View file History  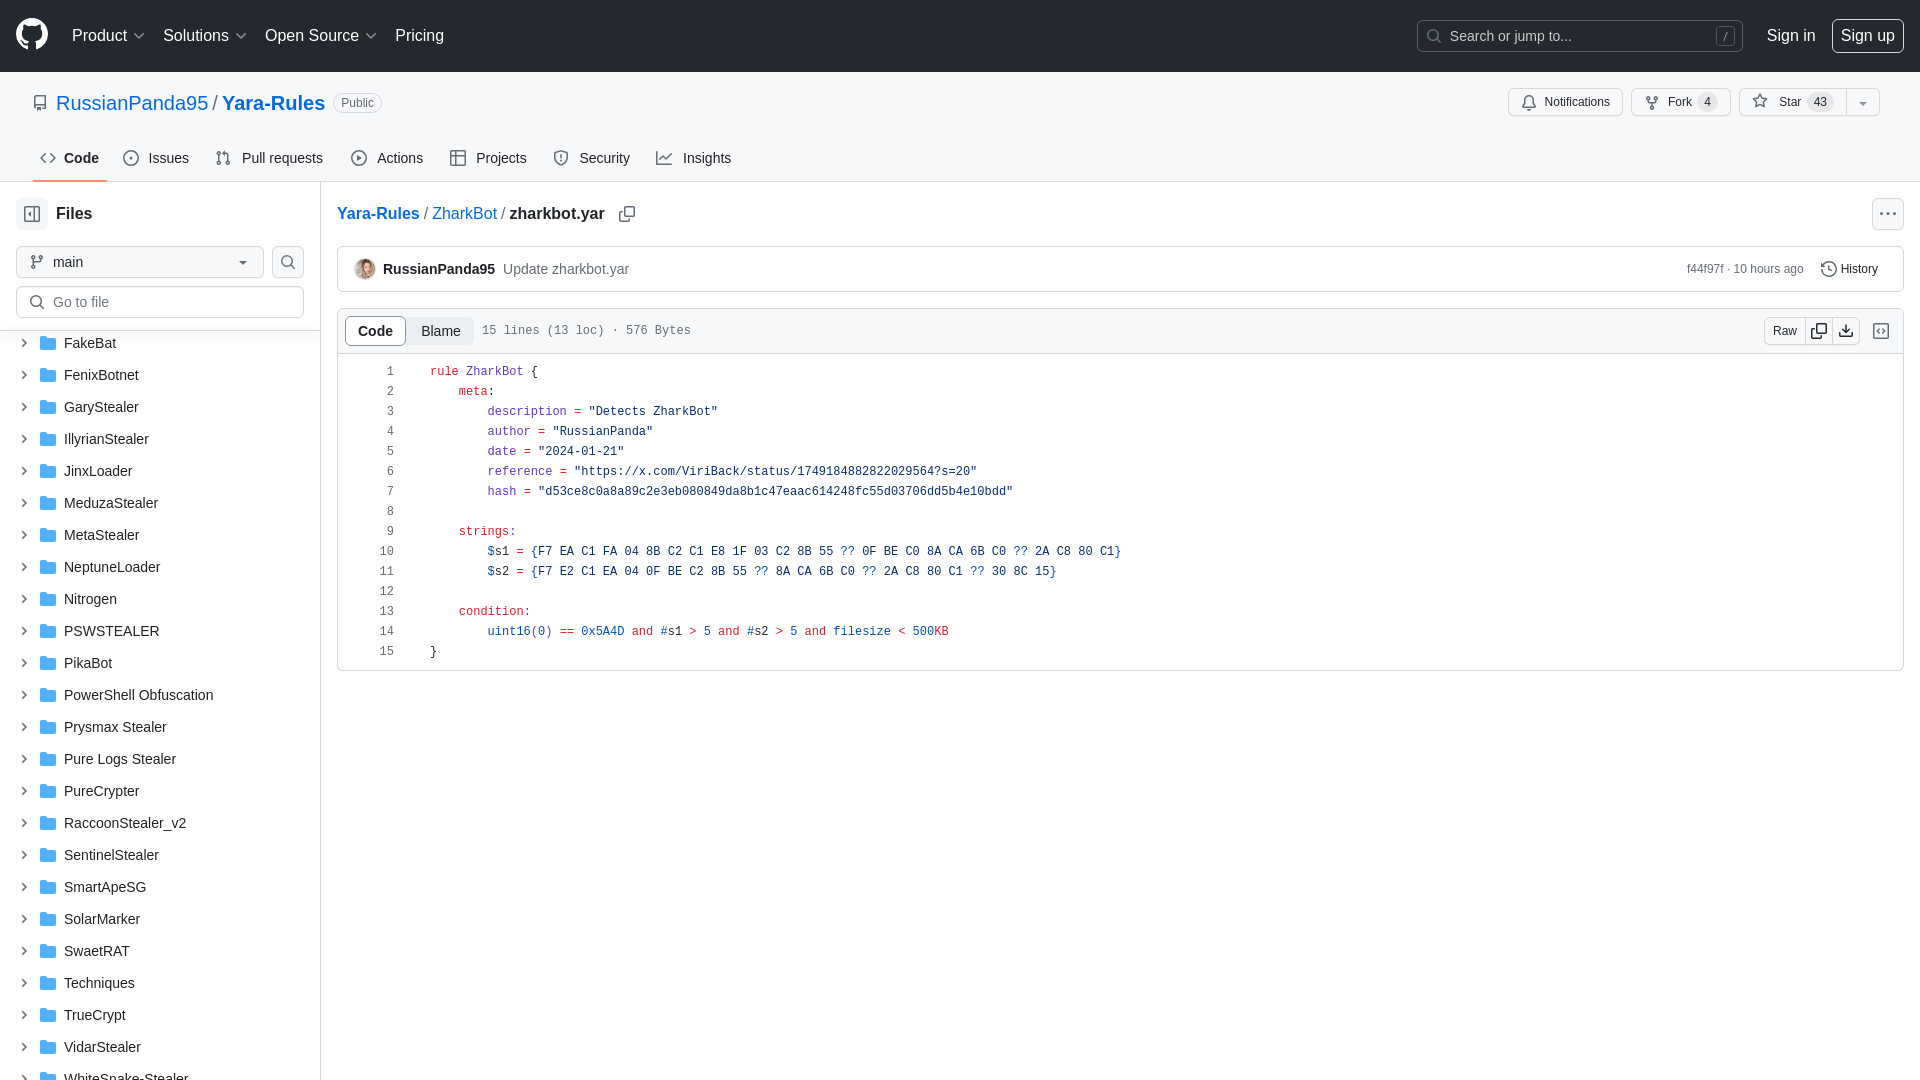[1849, 269]
